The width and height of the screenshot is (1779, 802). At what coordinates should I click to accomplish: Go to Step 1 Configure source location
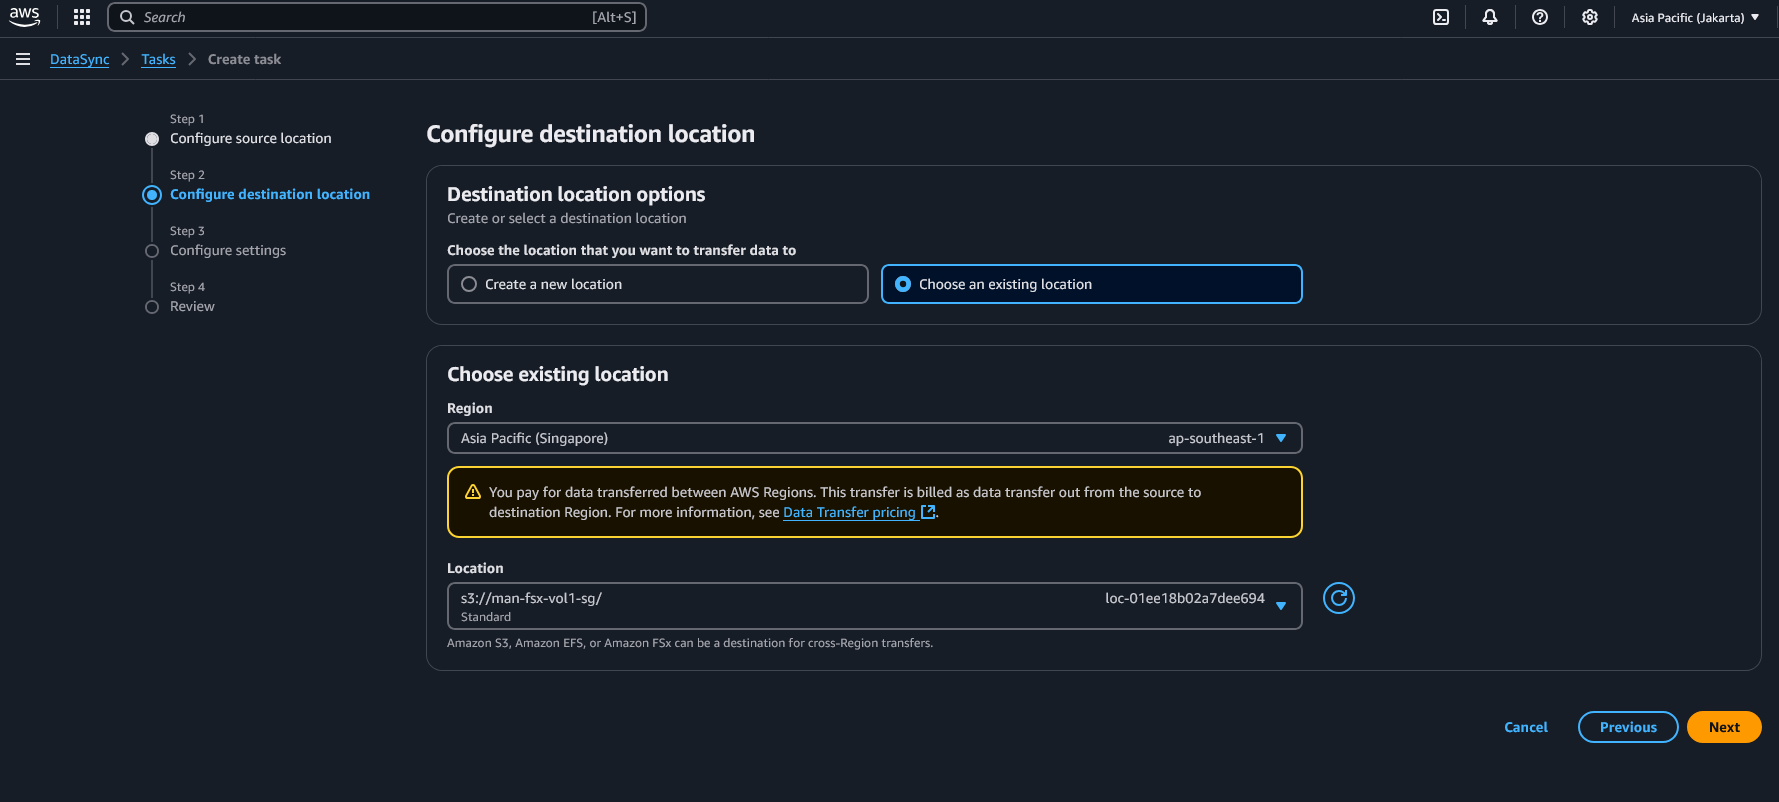point(250,138)
